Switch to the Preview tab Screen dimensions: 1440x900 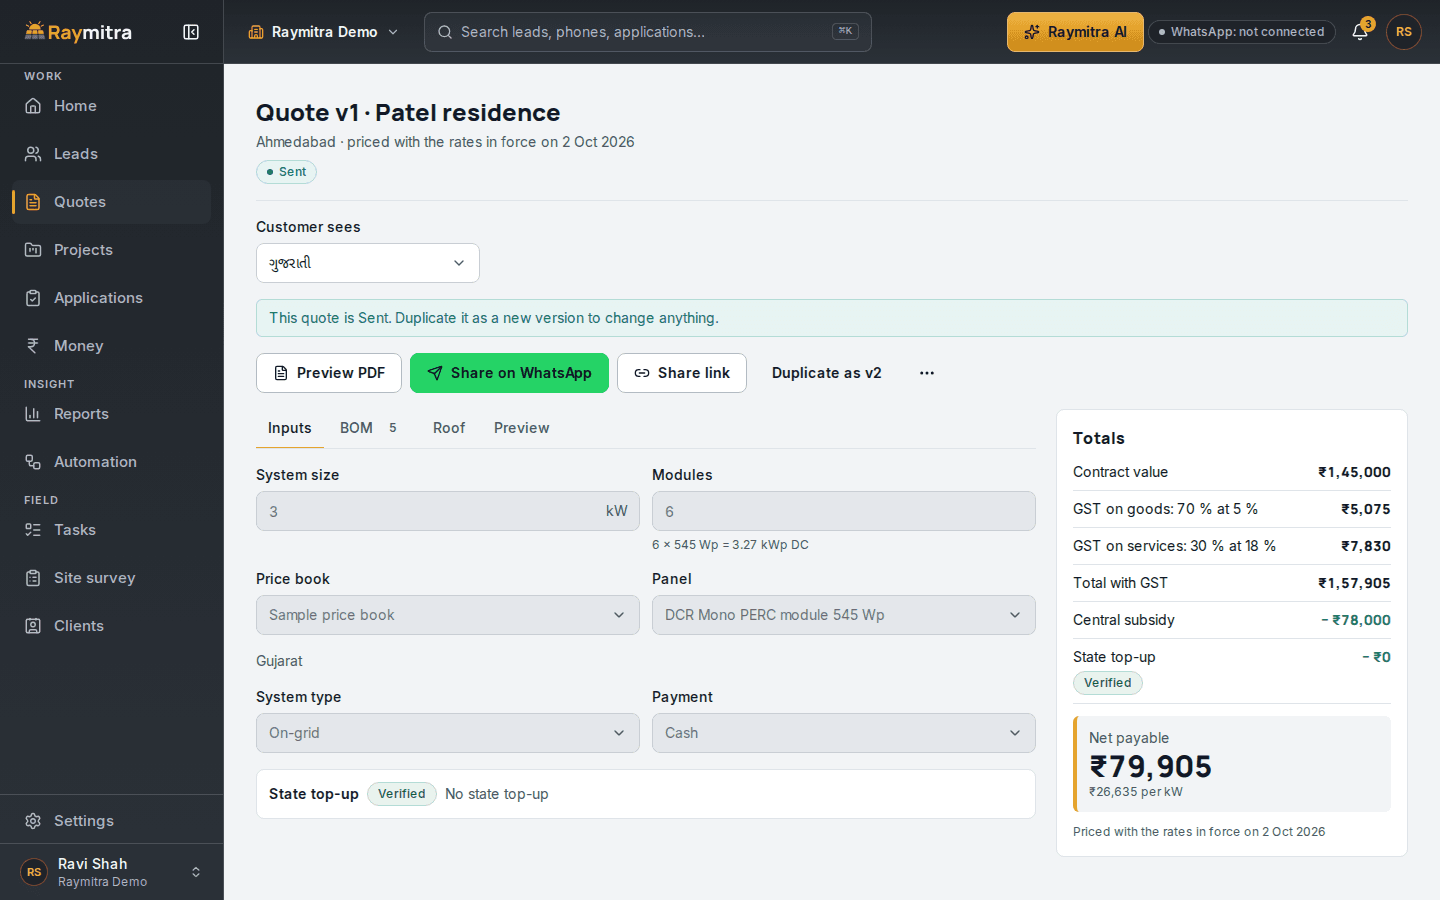[x=522, y=428]
